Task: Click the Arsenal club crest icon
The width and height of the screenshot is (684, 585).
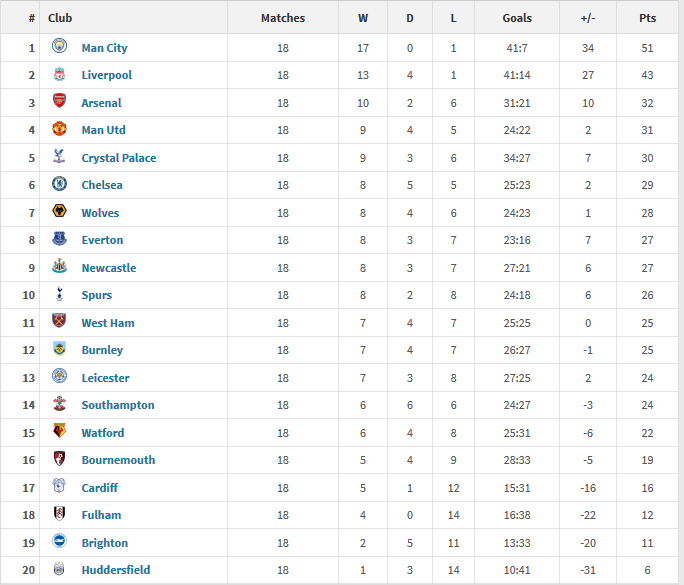Action: [59, 102]
